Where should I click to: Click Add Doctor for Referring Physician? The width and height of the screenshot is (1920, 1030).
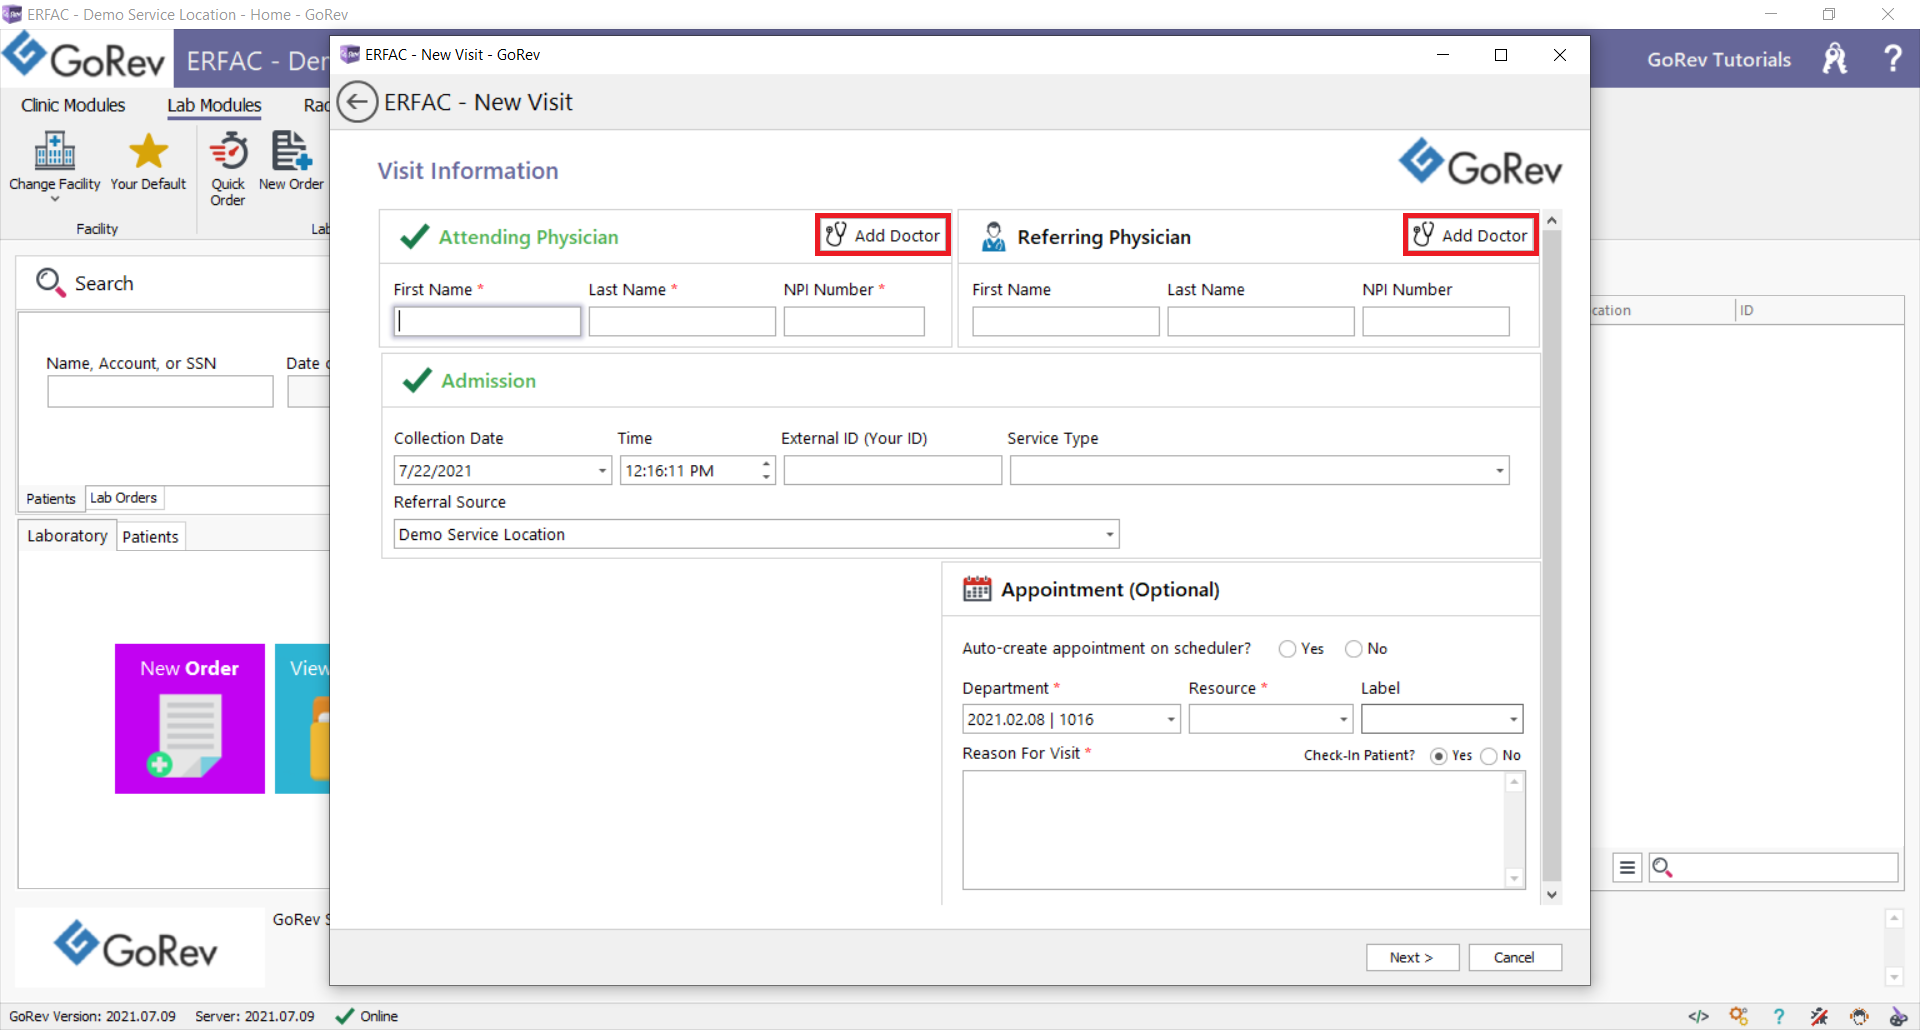tap(1470, 235)
